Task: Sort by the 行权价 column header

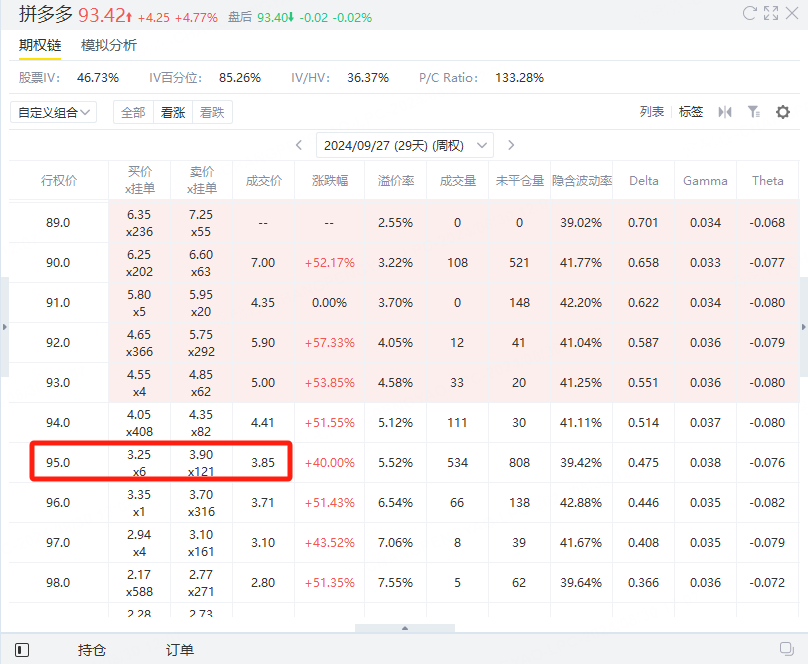Action: click(59, 181)
